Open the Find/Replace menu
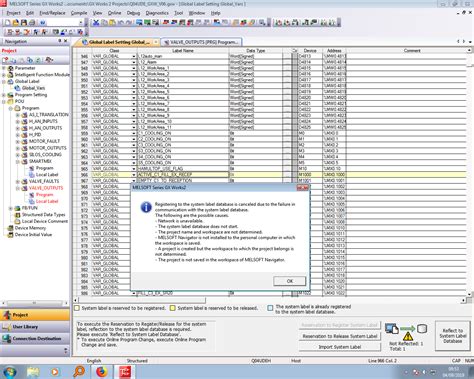 click(x=52, y=13)
